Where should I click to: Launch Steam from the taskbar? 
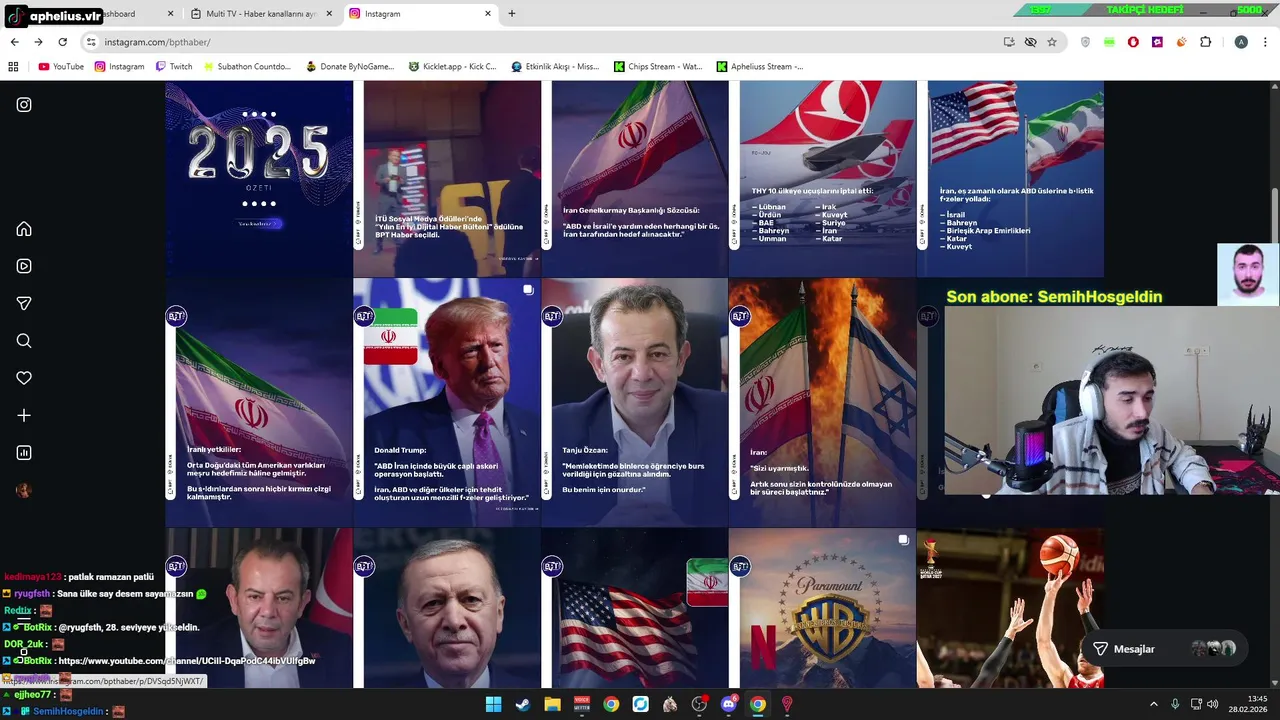(523, 704)
